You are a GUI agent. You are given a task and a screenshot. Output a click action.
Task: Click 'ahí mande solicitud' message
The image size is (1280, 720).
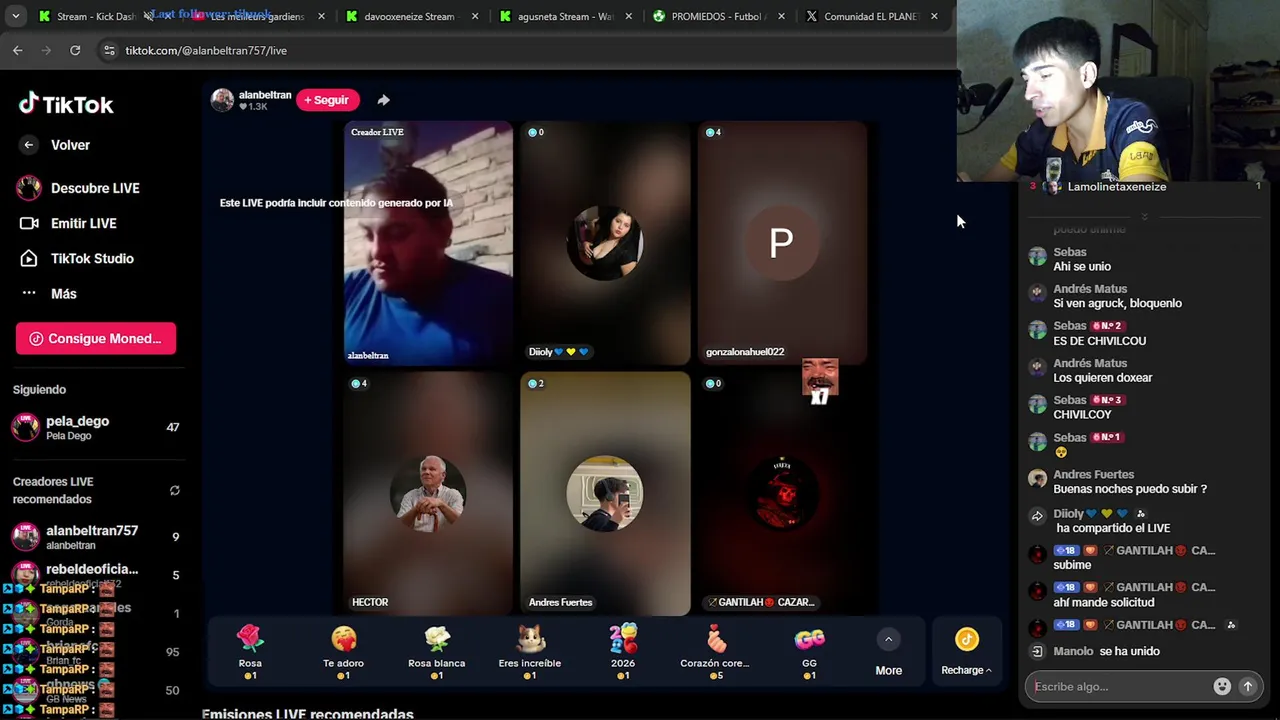[1103, 602]
